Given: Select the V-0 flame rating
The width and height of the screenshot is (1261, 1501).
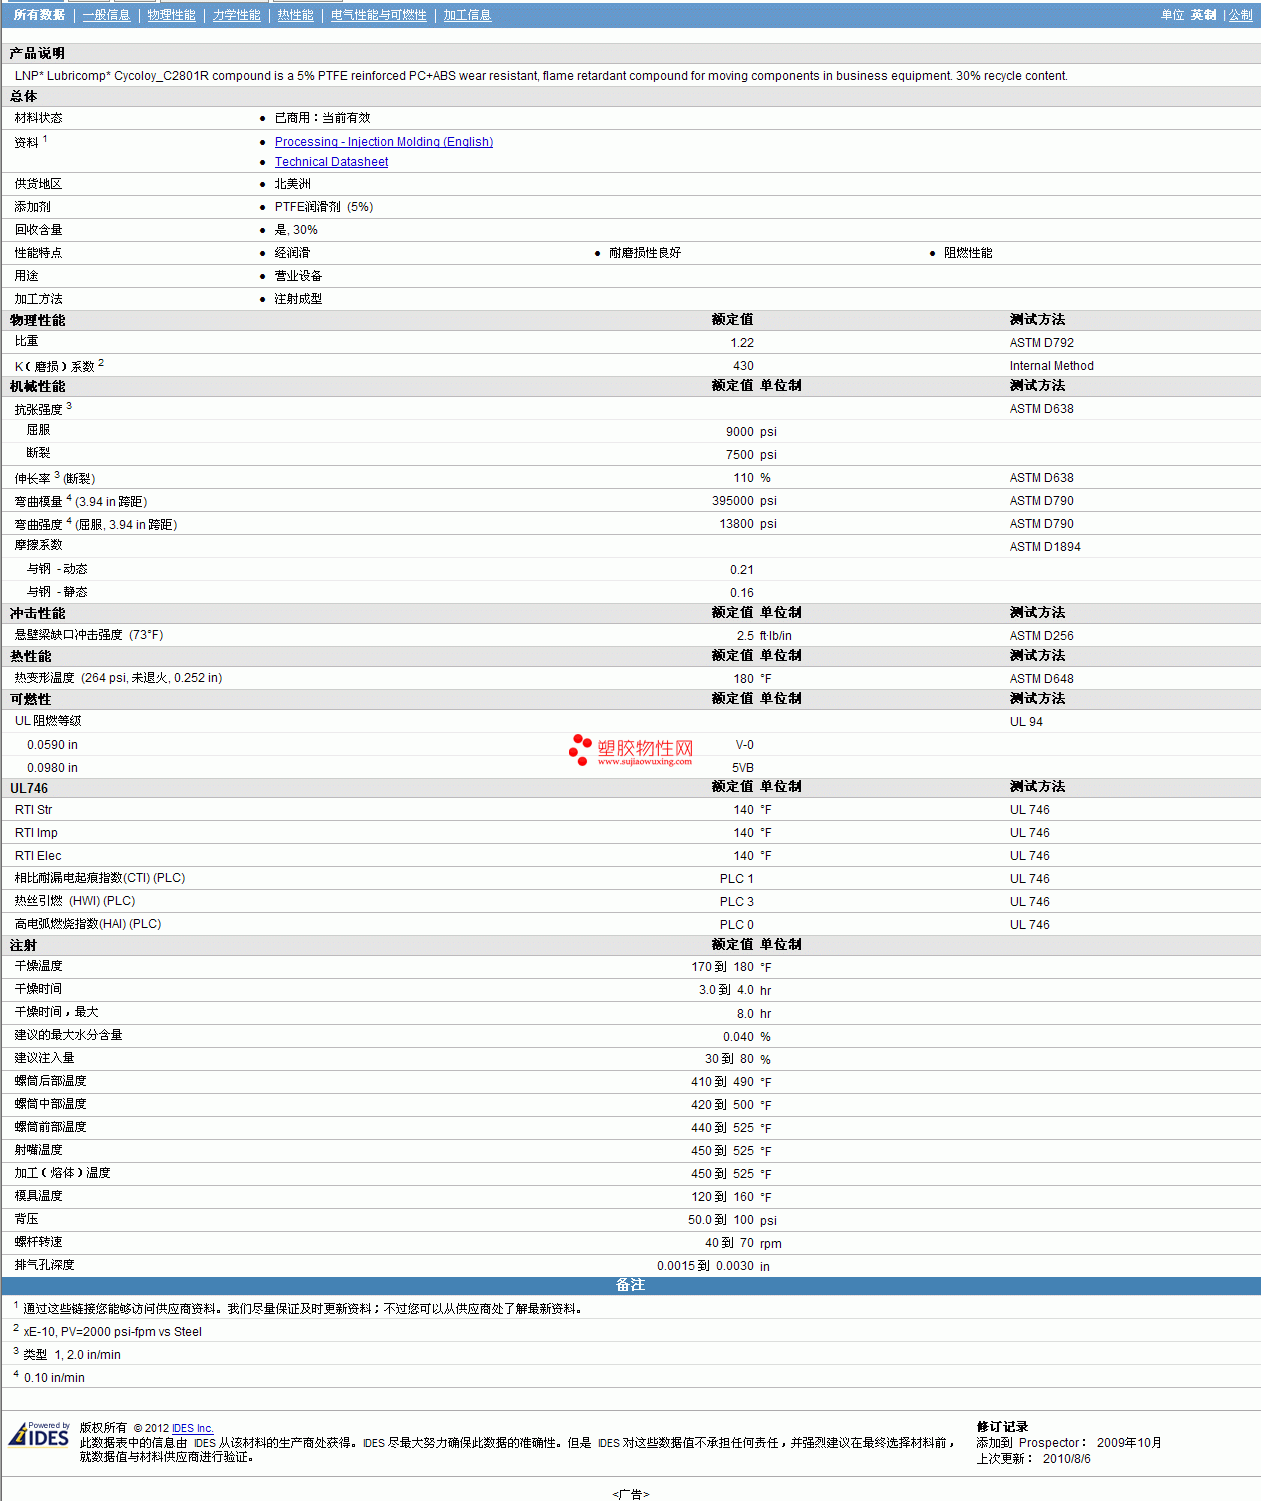Looking at the screenshot, I should (x=745, y=745).
